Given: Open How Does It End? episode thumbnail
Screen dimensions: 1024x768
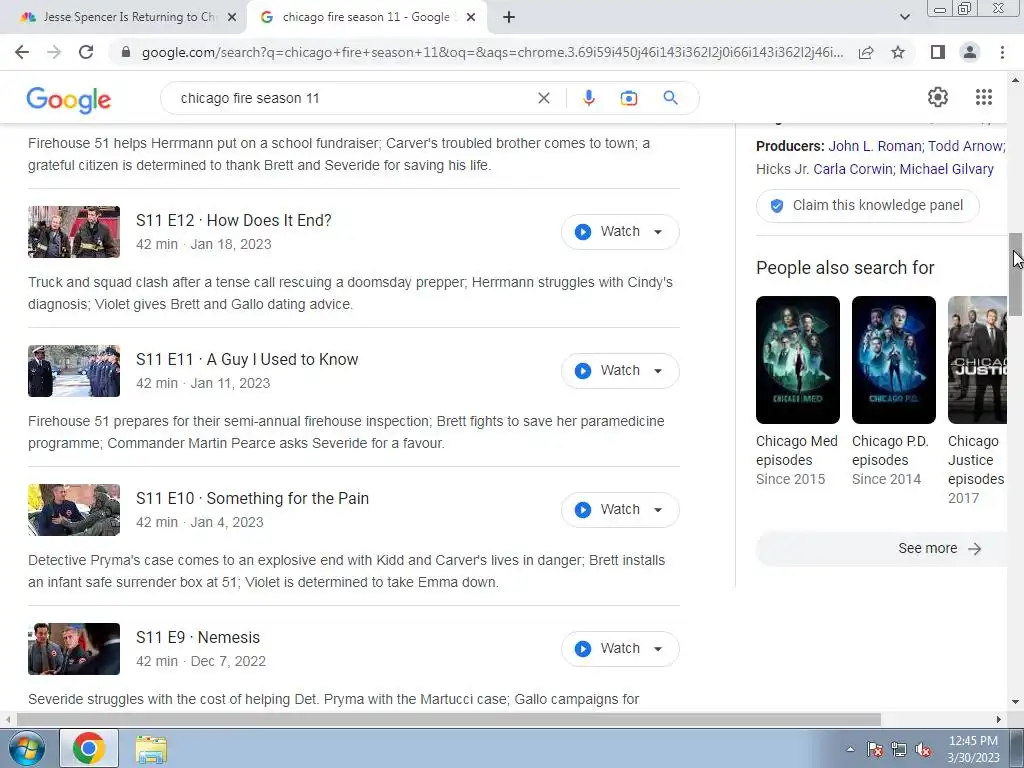Looking at the screenshot, I should 74,232.
